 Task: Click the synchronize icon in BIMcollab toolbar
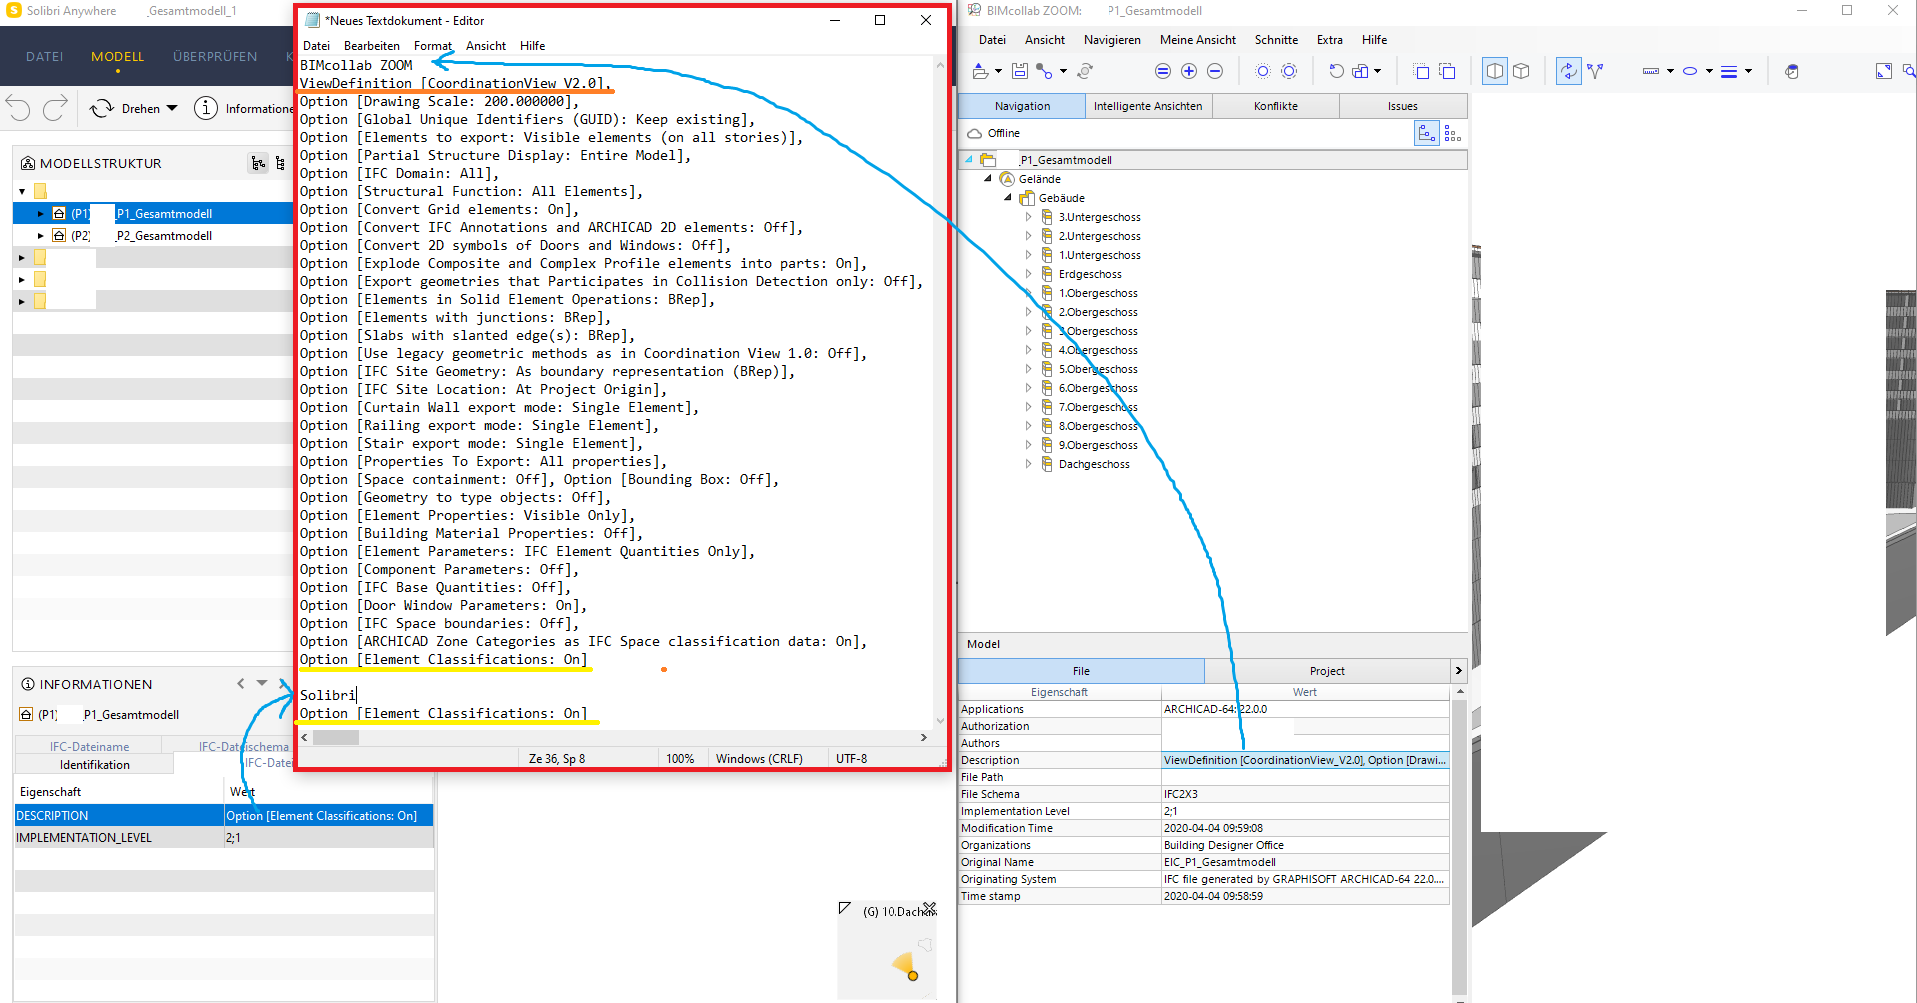(x=1085, y=71)
